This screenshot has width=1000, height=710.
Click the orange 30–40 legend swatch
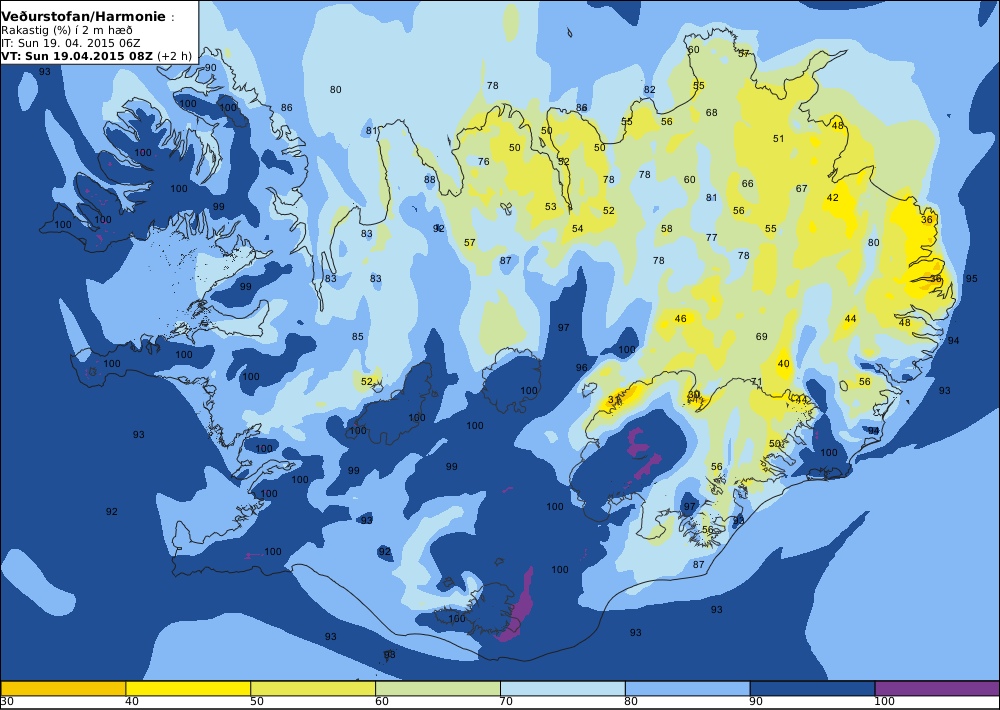63,688
